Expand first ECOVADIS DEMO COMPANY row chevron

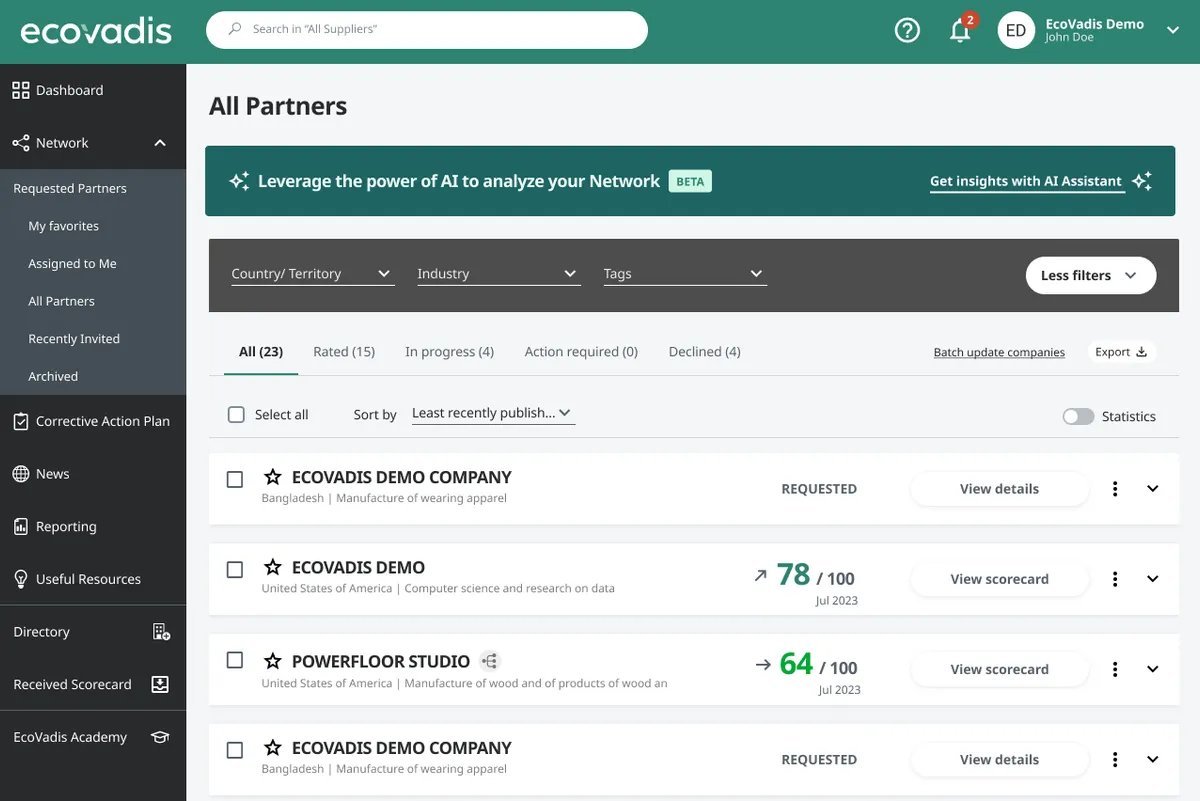click(1152, 489)
